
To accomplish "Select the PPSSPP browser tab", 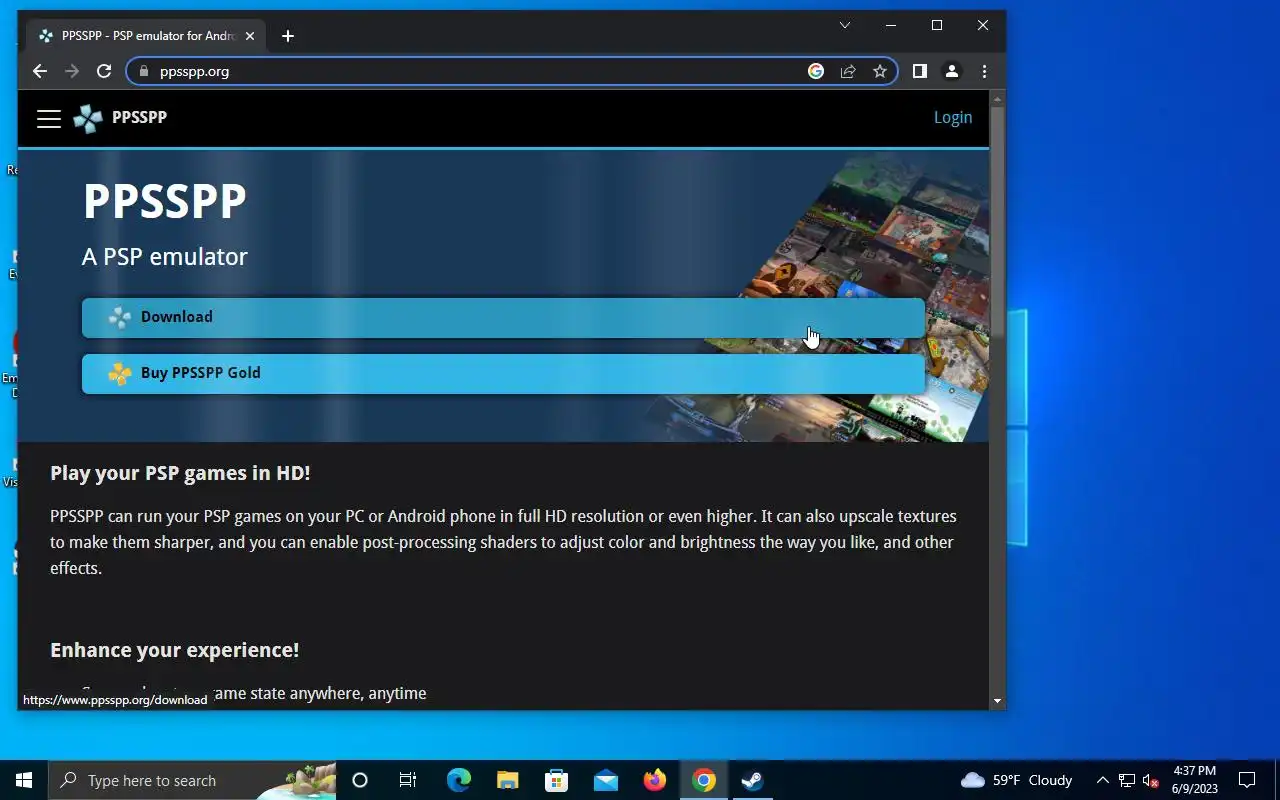I will [x=146, y=36].
